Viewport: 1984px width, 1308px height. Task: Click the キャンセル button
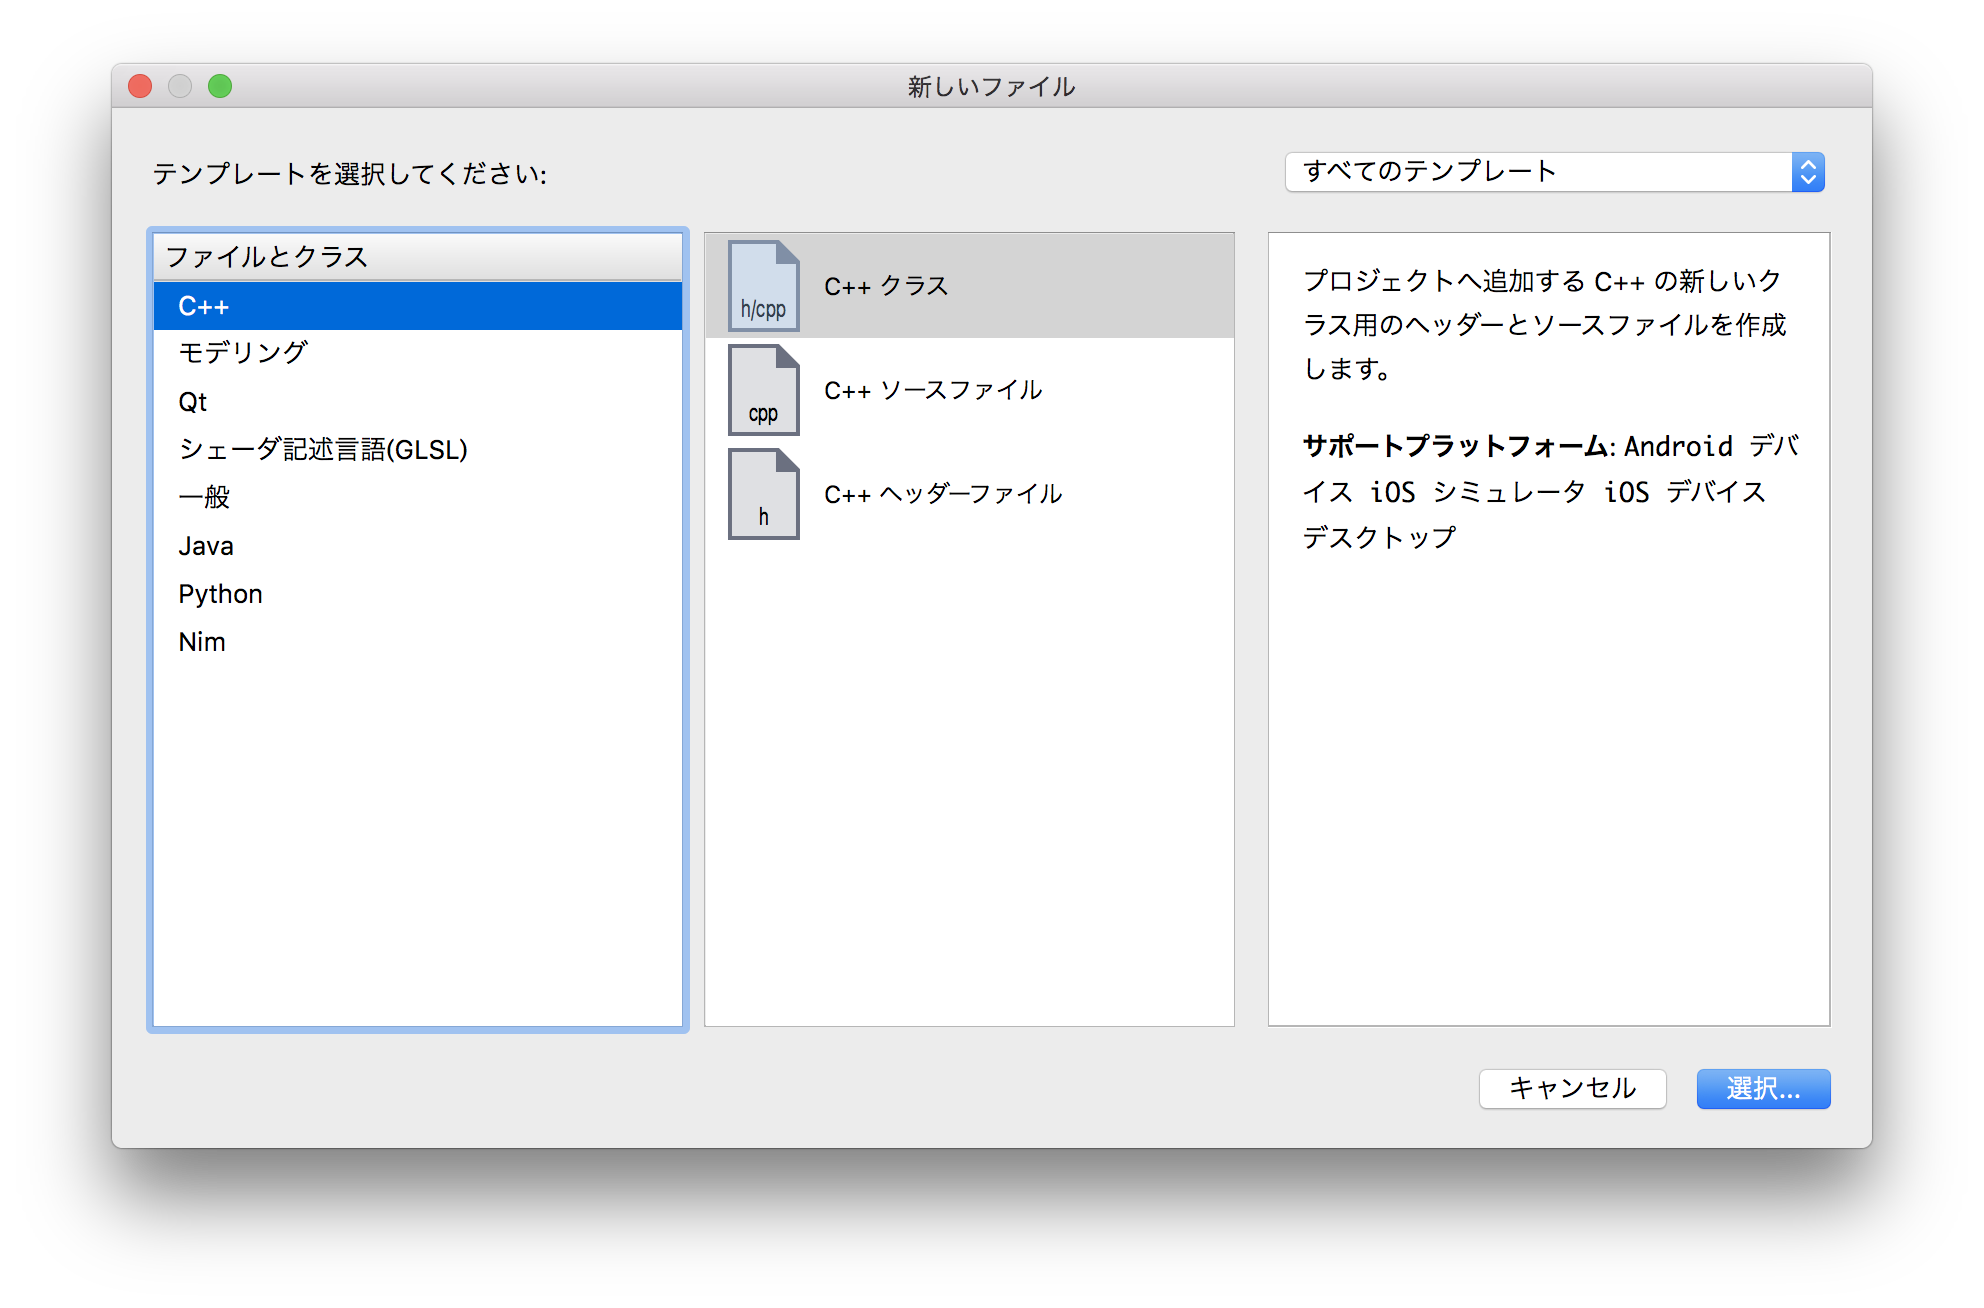(x=1572, y=1089)
